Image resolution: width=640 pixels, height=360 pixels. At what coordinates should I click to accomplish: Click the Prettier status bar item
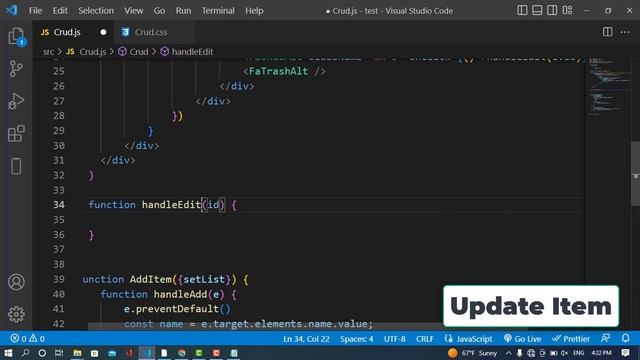(571, 339)
